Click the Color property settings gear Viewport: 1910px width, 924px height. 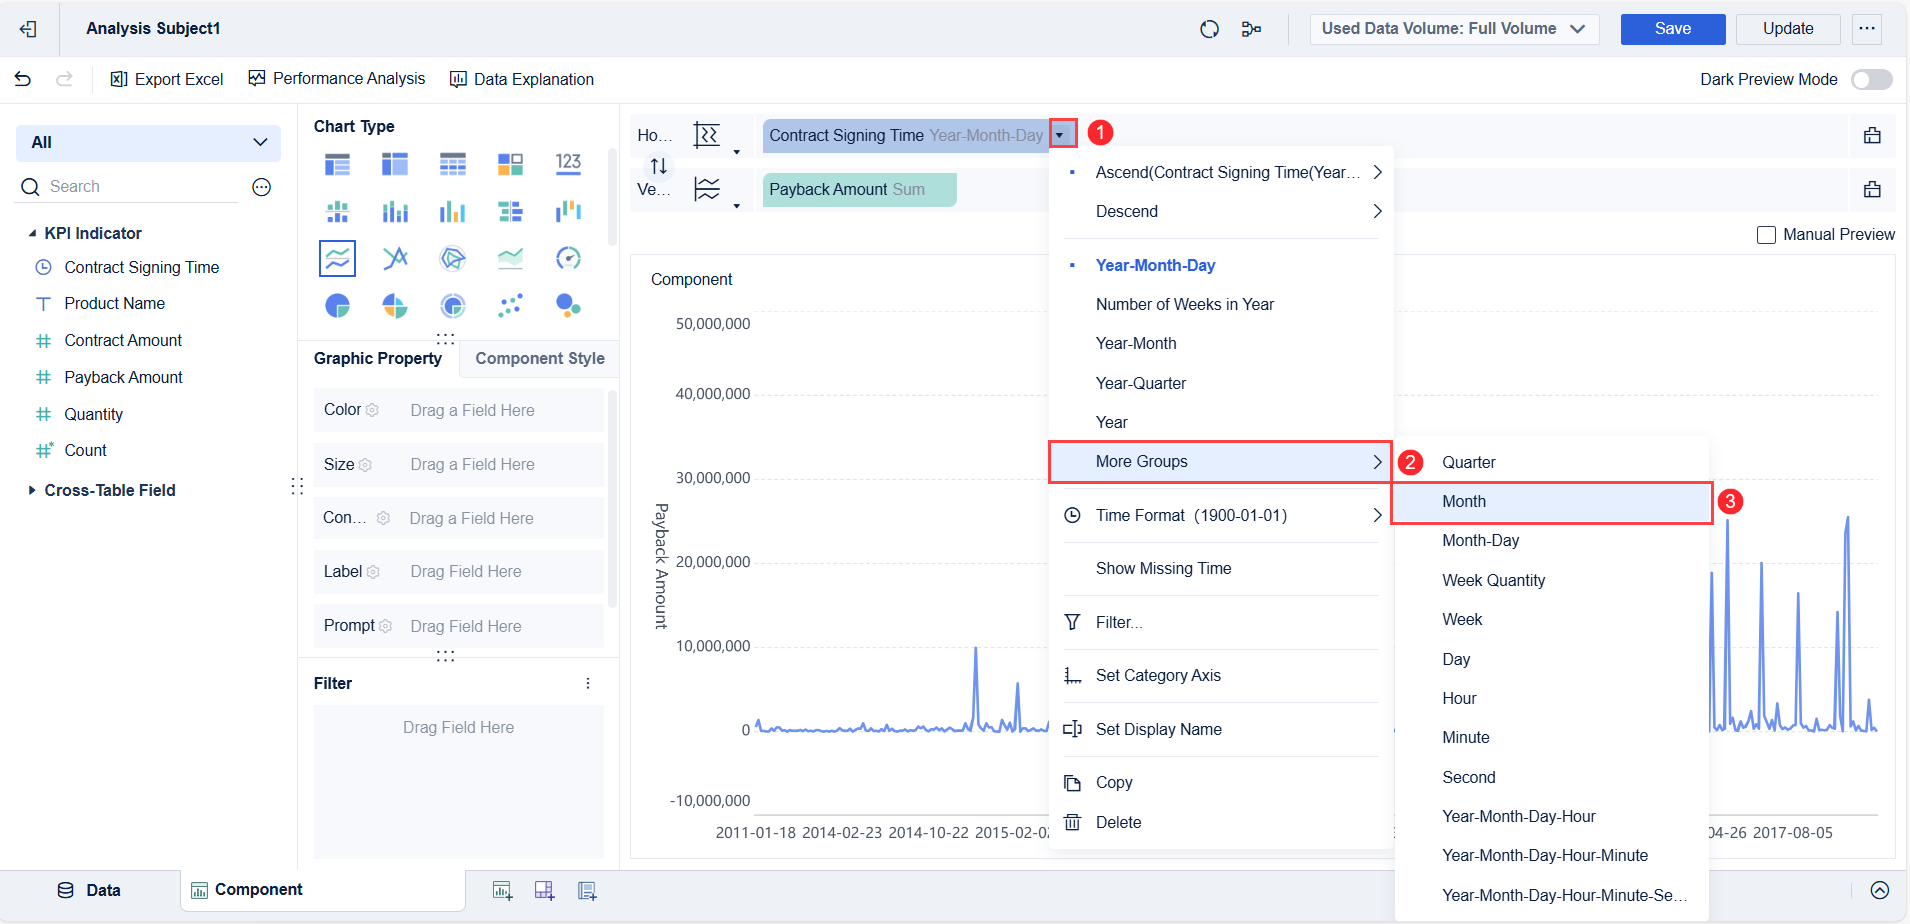373,410
